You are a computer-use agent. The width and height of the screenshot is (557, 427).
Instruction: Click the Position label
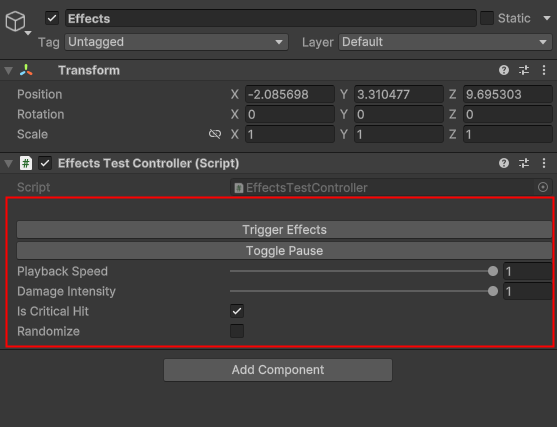39,94
